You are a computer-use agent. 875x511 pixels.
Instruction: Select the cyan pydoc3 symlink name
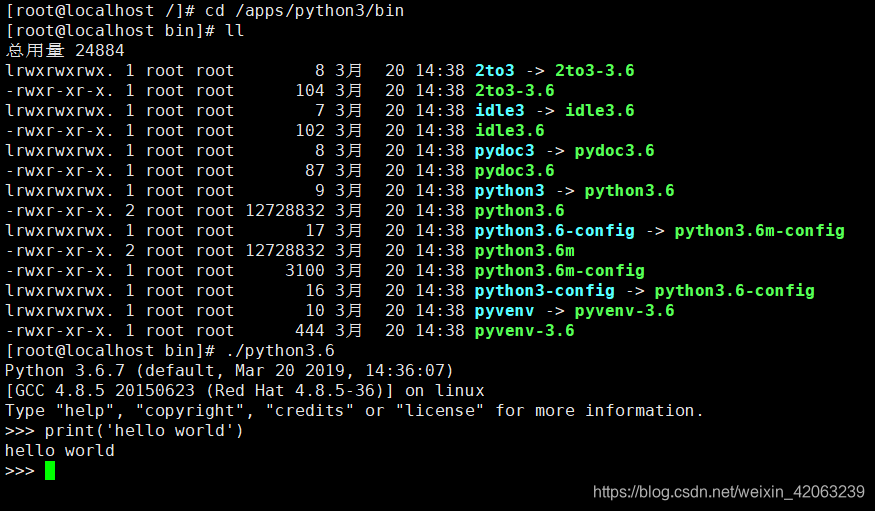[x=504, y=151]
